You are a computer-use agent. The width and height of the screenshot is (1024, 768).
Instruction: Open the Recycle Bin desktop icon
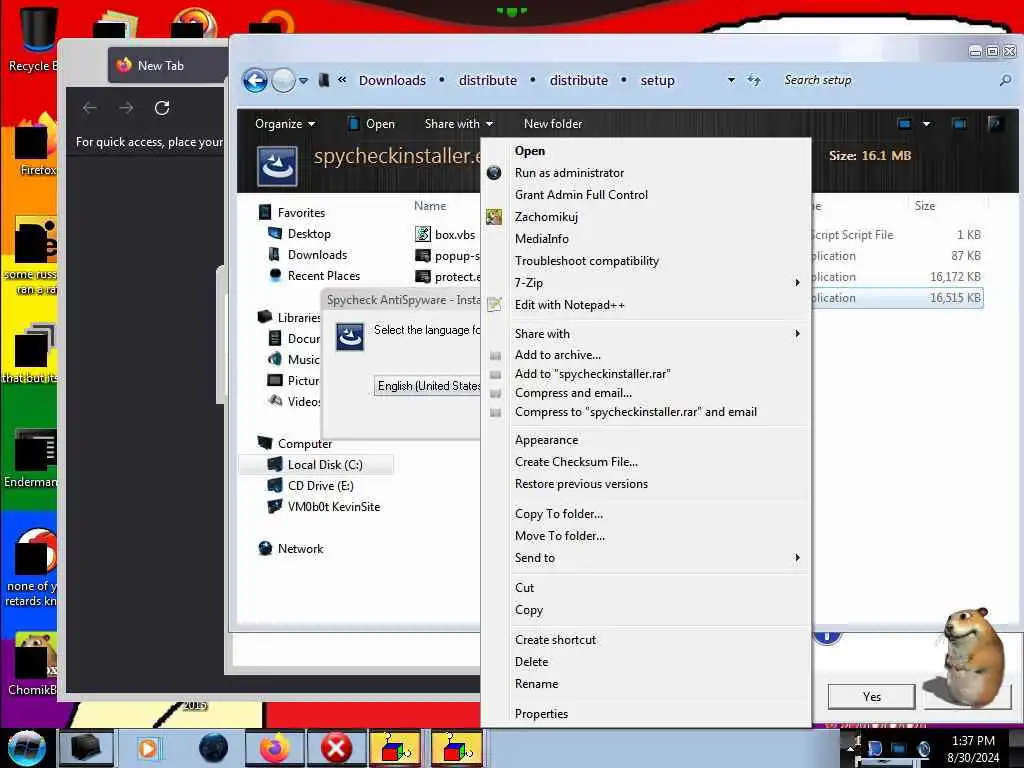pyautogui.click(x=32, y=38)
